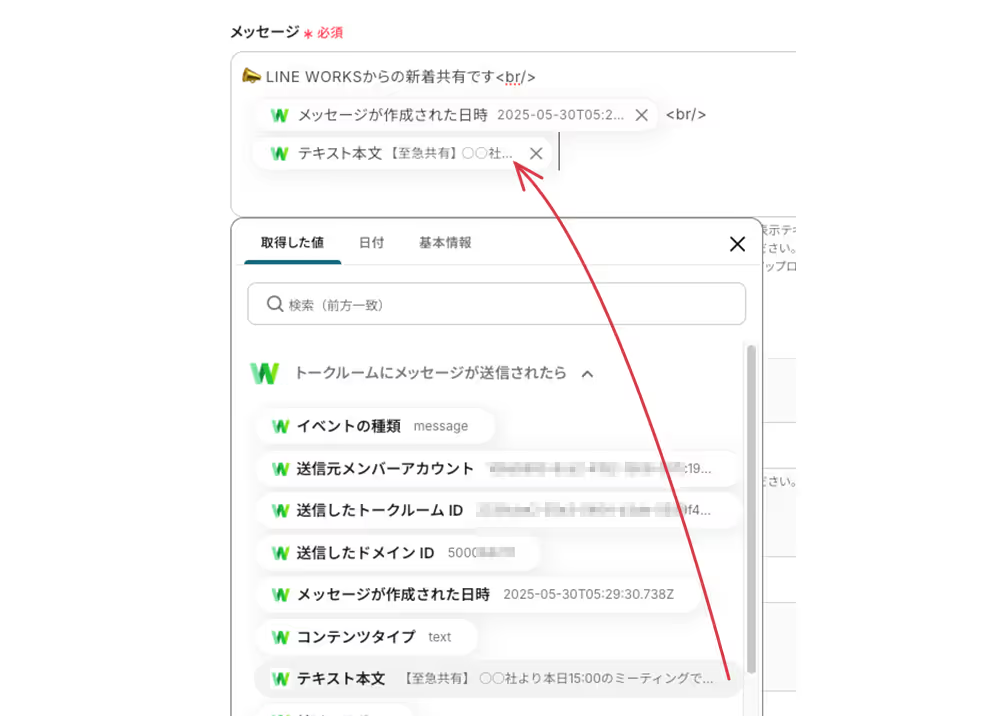Image resolution: width=1000 pixels, height=716 pixels.
Task: Click W icon on イベントの種類 row
Action: 281,426
